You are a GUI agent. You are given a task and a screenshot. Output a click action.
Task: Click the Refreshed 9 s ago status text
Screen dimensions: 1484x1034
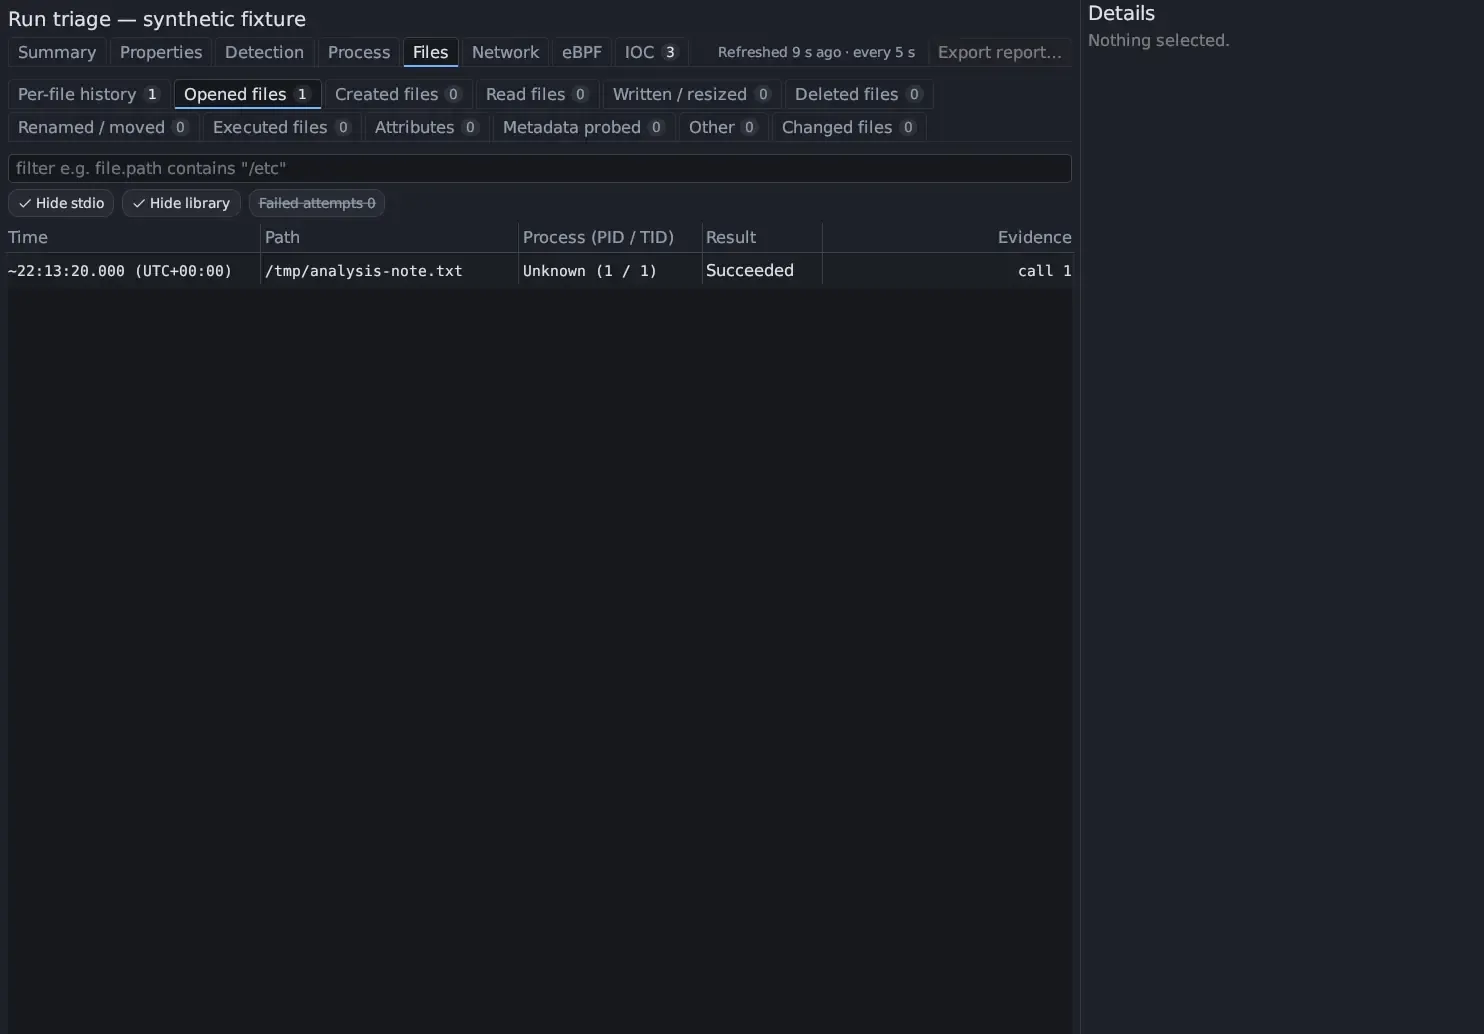[816, 53]
